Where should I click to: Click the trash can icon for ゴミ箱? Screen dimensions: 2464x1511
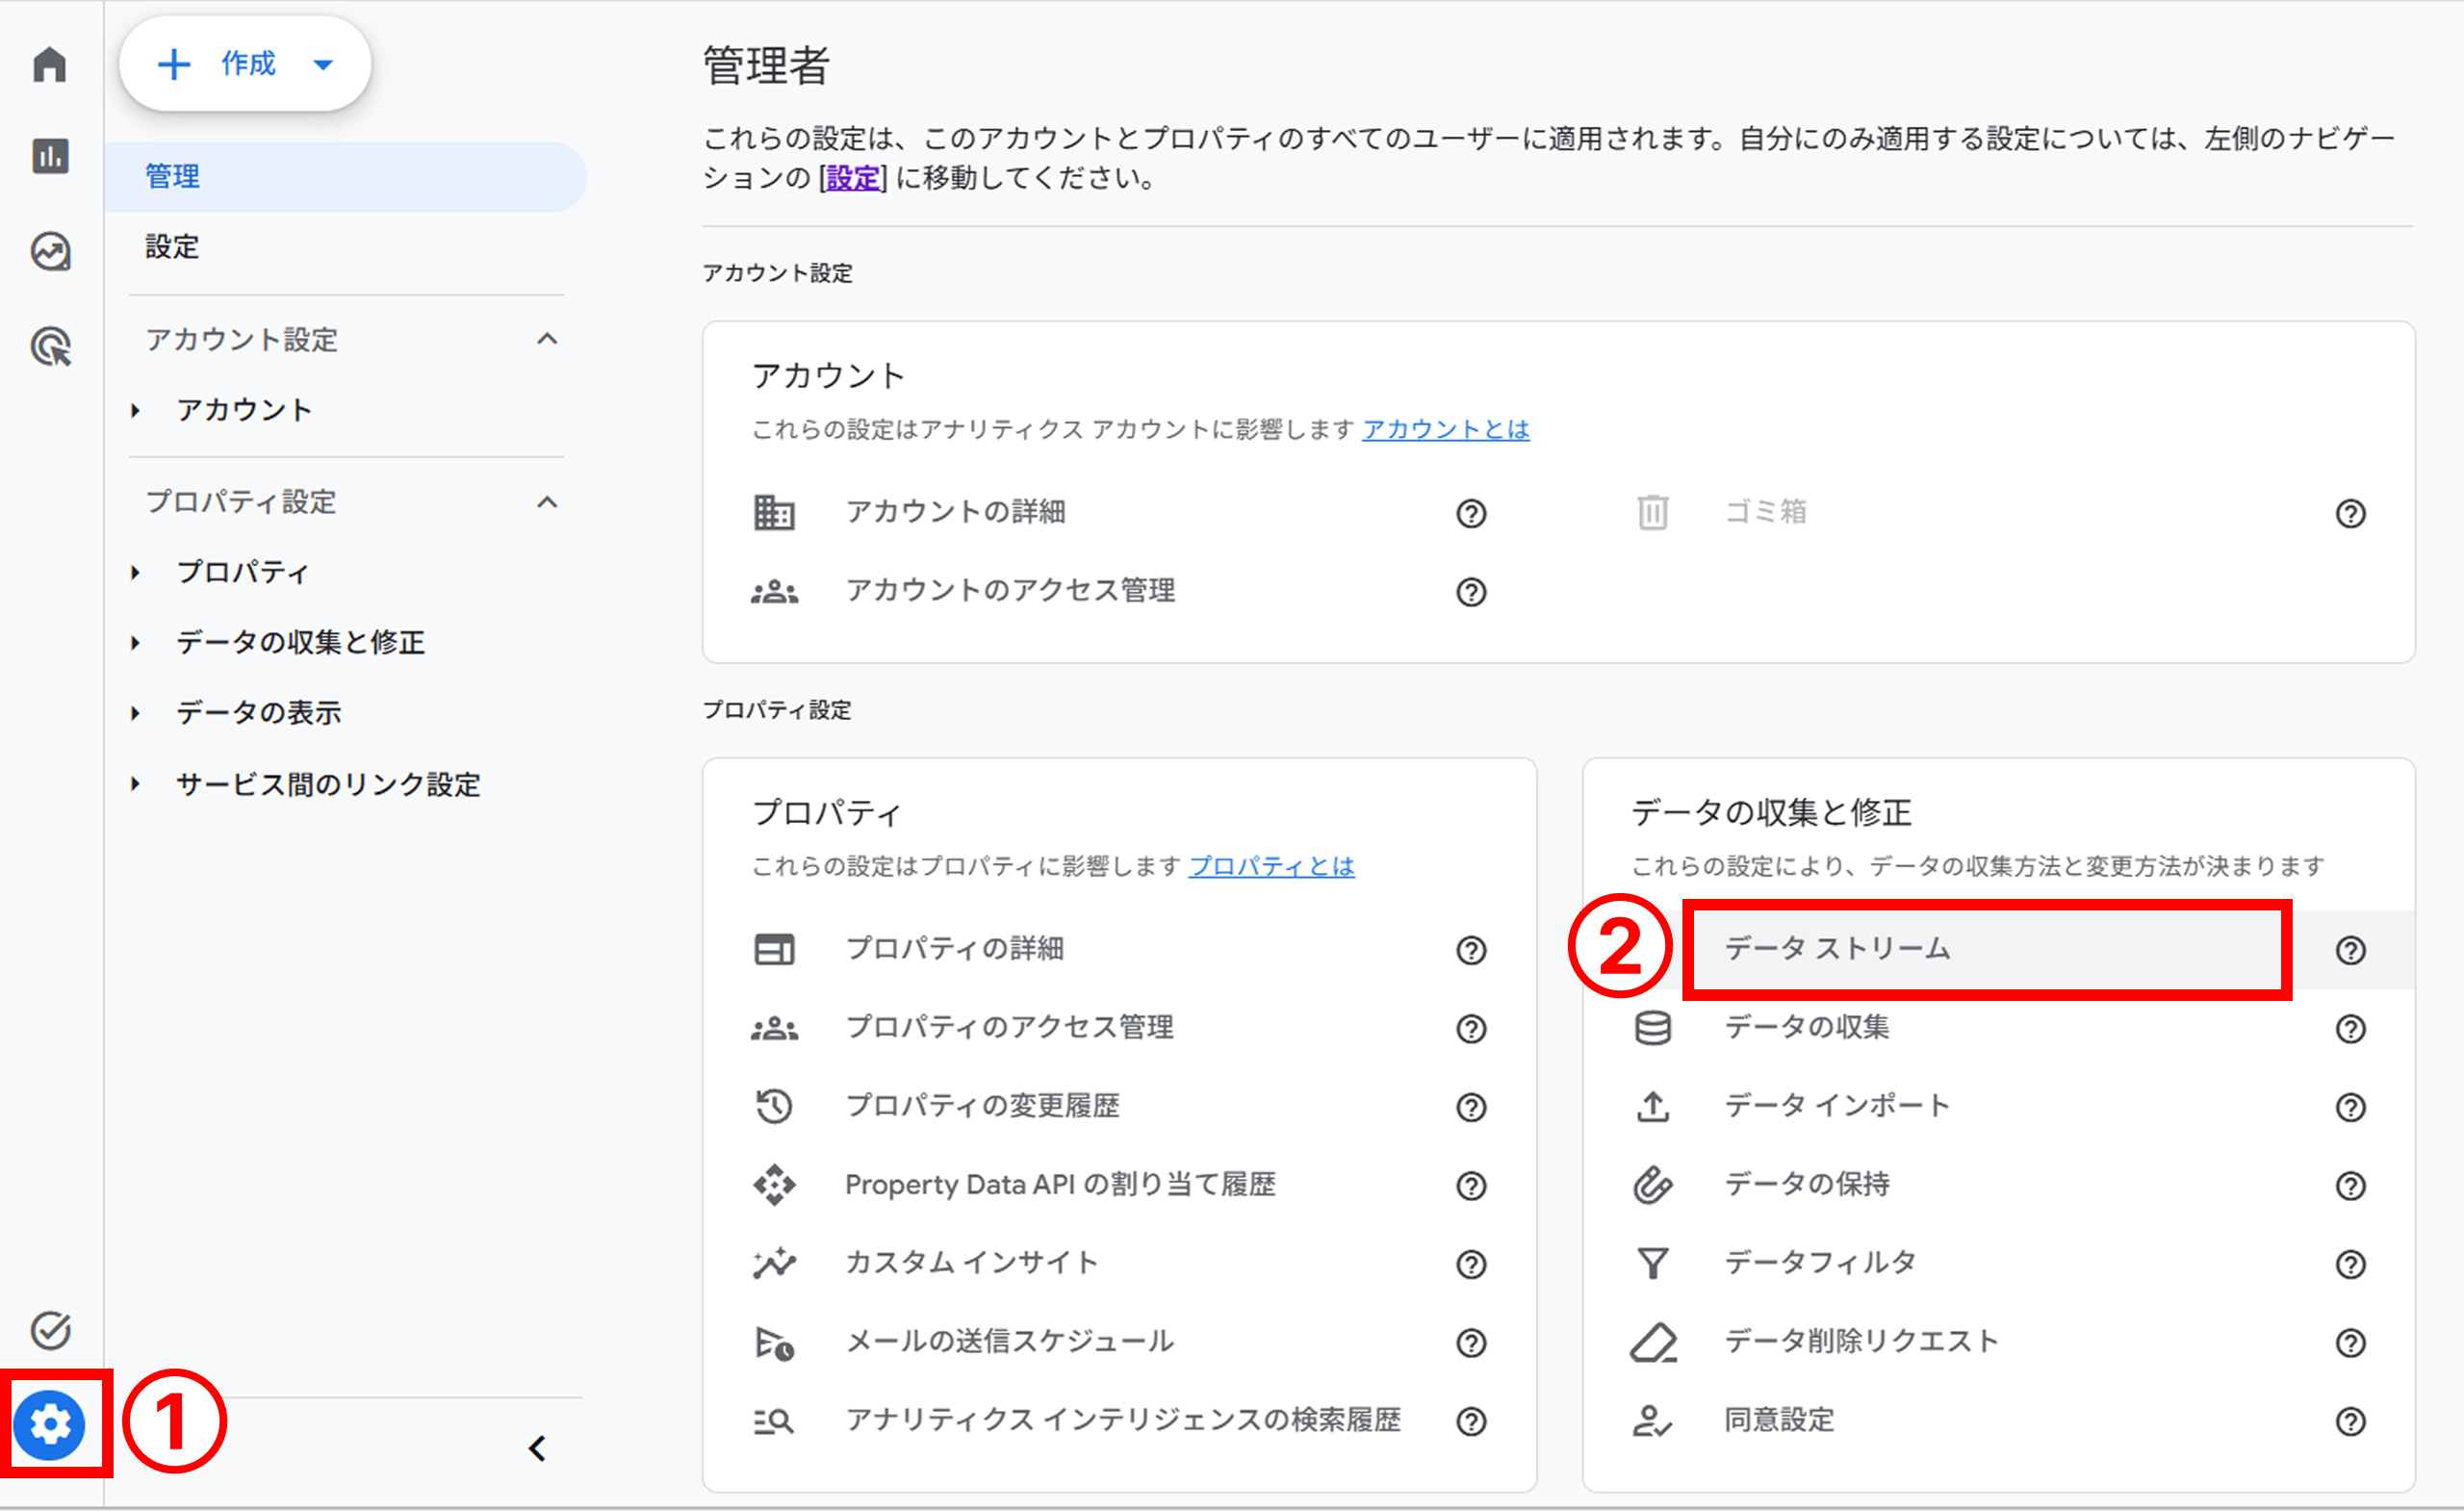(x=1653, y=513)
